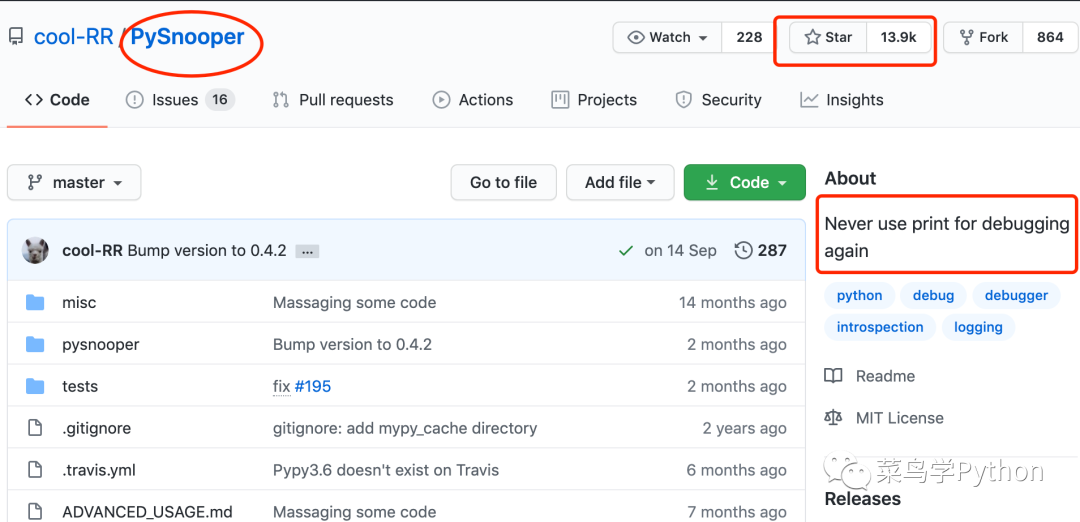Click the tests folder icon
The height and width of the screenshot is (522, 1080).
pos(34,386)
